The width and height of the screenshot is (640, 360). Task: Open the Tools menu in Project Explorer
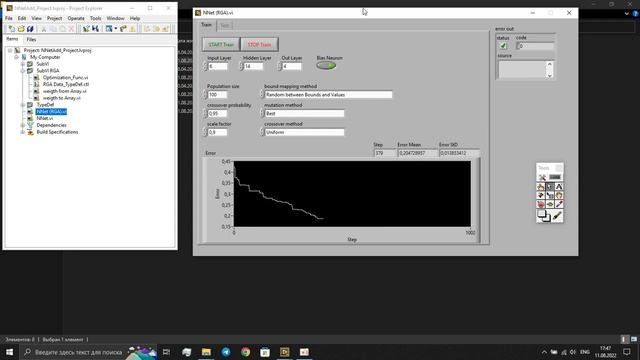point(96,18)
